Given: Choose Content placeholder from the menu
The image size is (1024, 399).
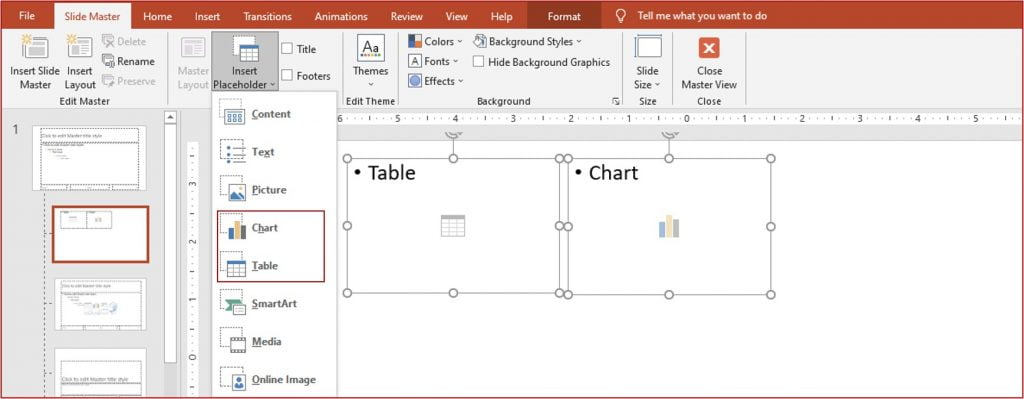Looking at the screenshot, I should [274, 114].
